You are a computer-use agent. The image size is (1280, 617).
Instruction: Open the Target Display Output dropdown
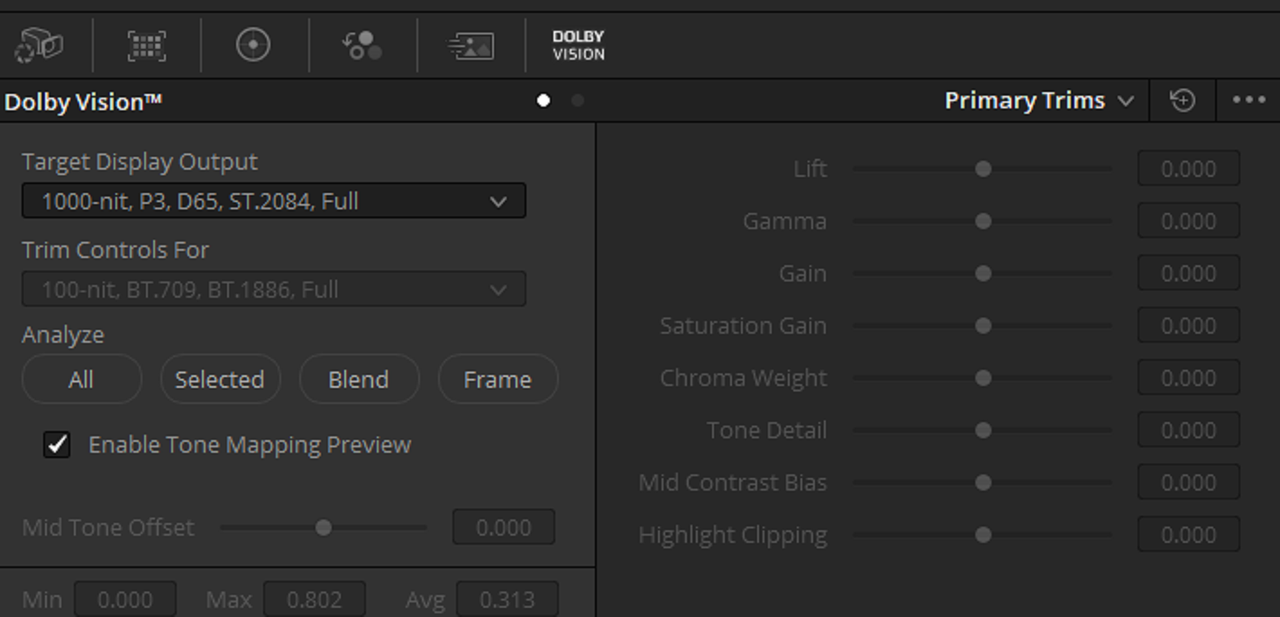click(273, 201)
